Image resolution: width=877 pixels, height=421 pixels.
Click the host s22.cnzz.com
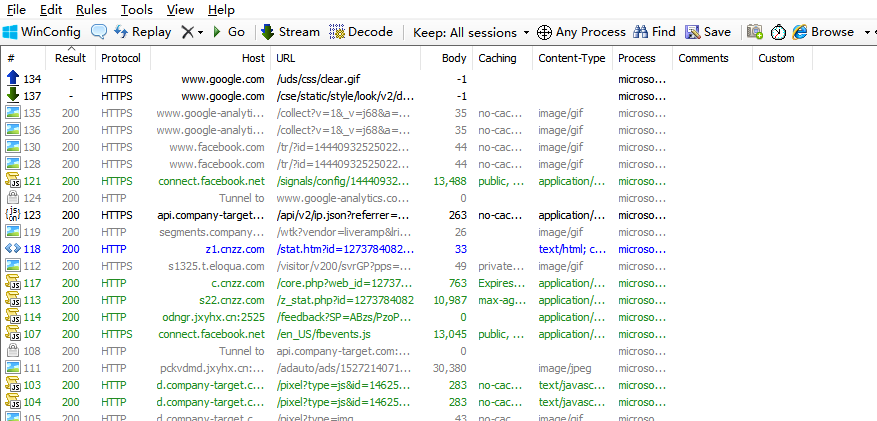(232, 300)
